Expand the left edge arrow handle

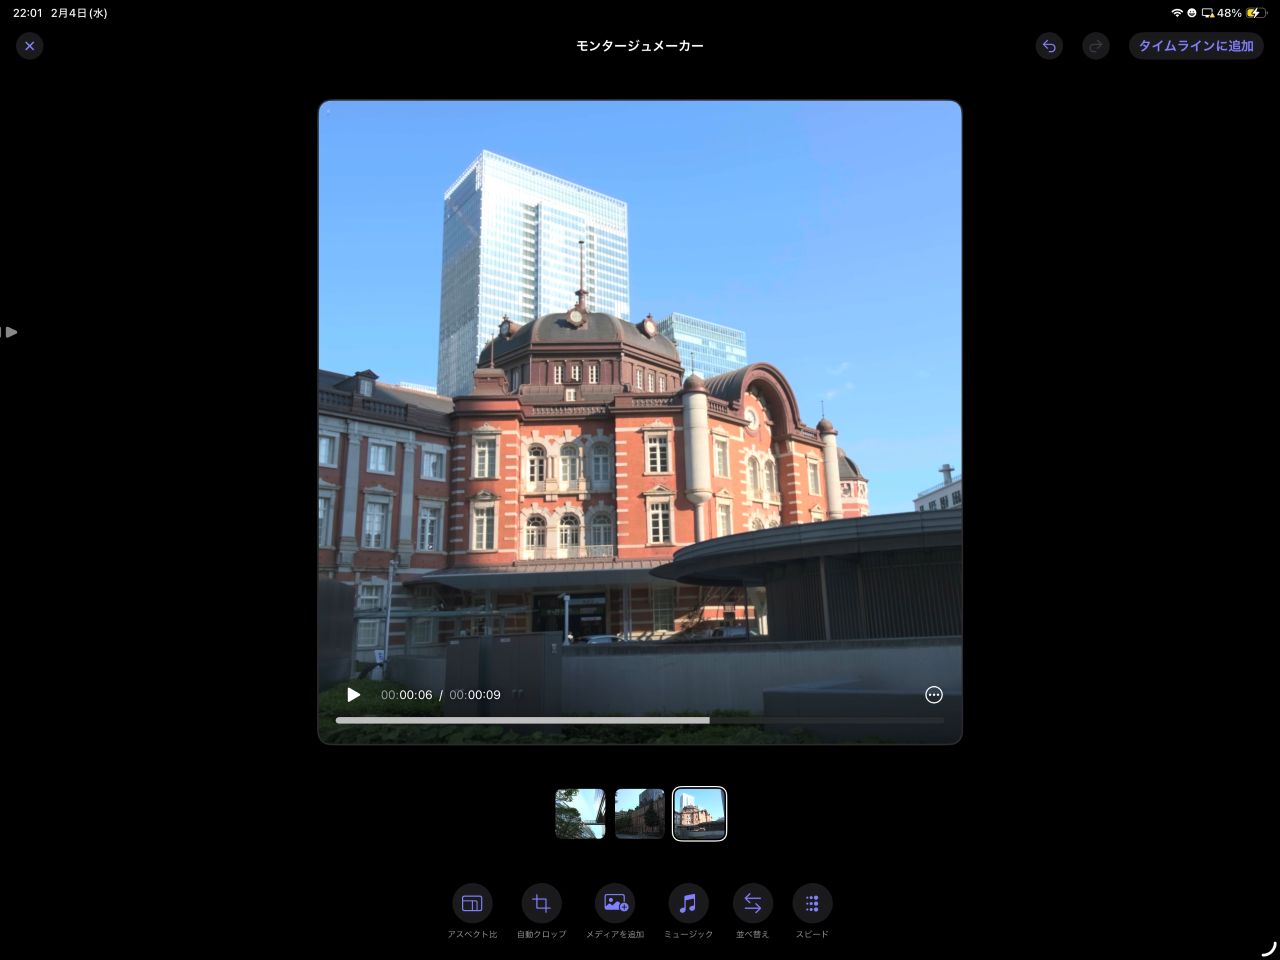(x=10, y=332)
